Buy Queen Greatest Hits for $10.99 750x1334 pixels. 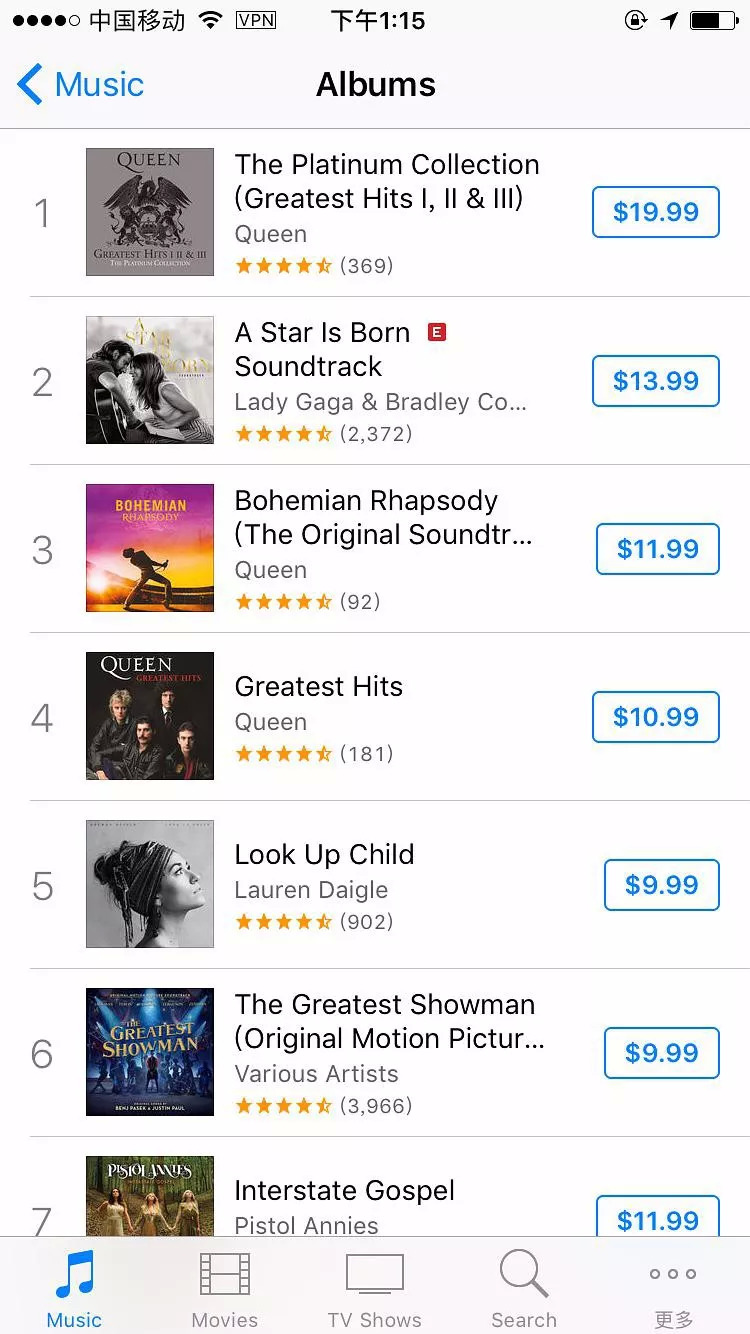(x=656, y=717)
